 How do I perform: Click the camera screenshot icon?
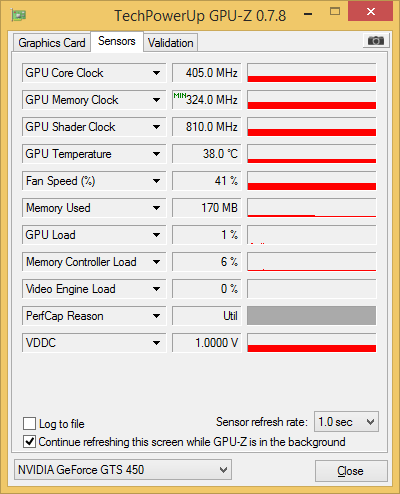coord(376,41)
